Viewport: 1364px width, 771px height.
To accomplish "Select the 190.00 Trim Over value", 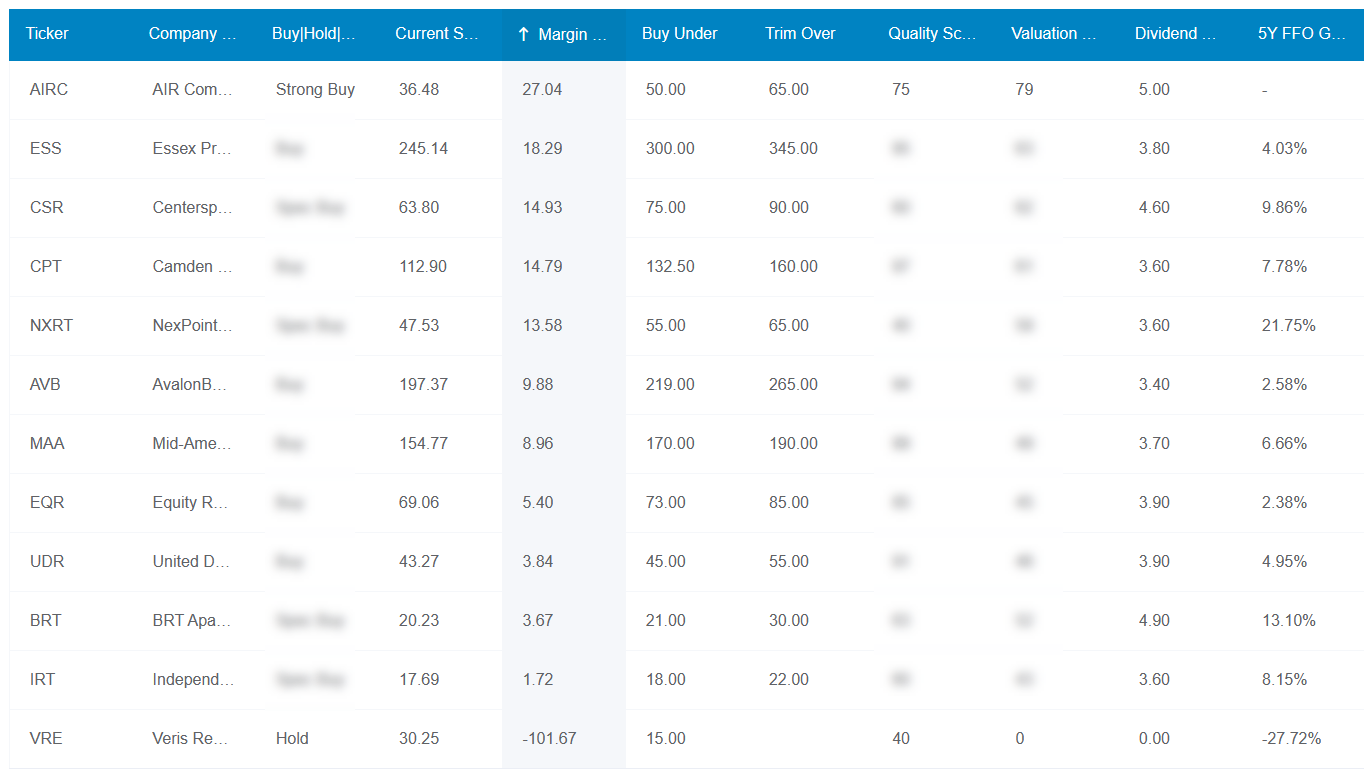I will pos(793,444).
